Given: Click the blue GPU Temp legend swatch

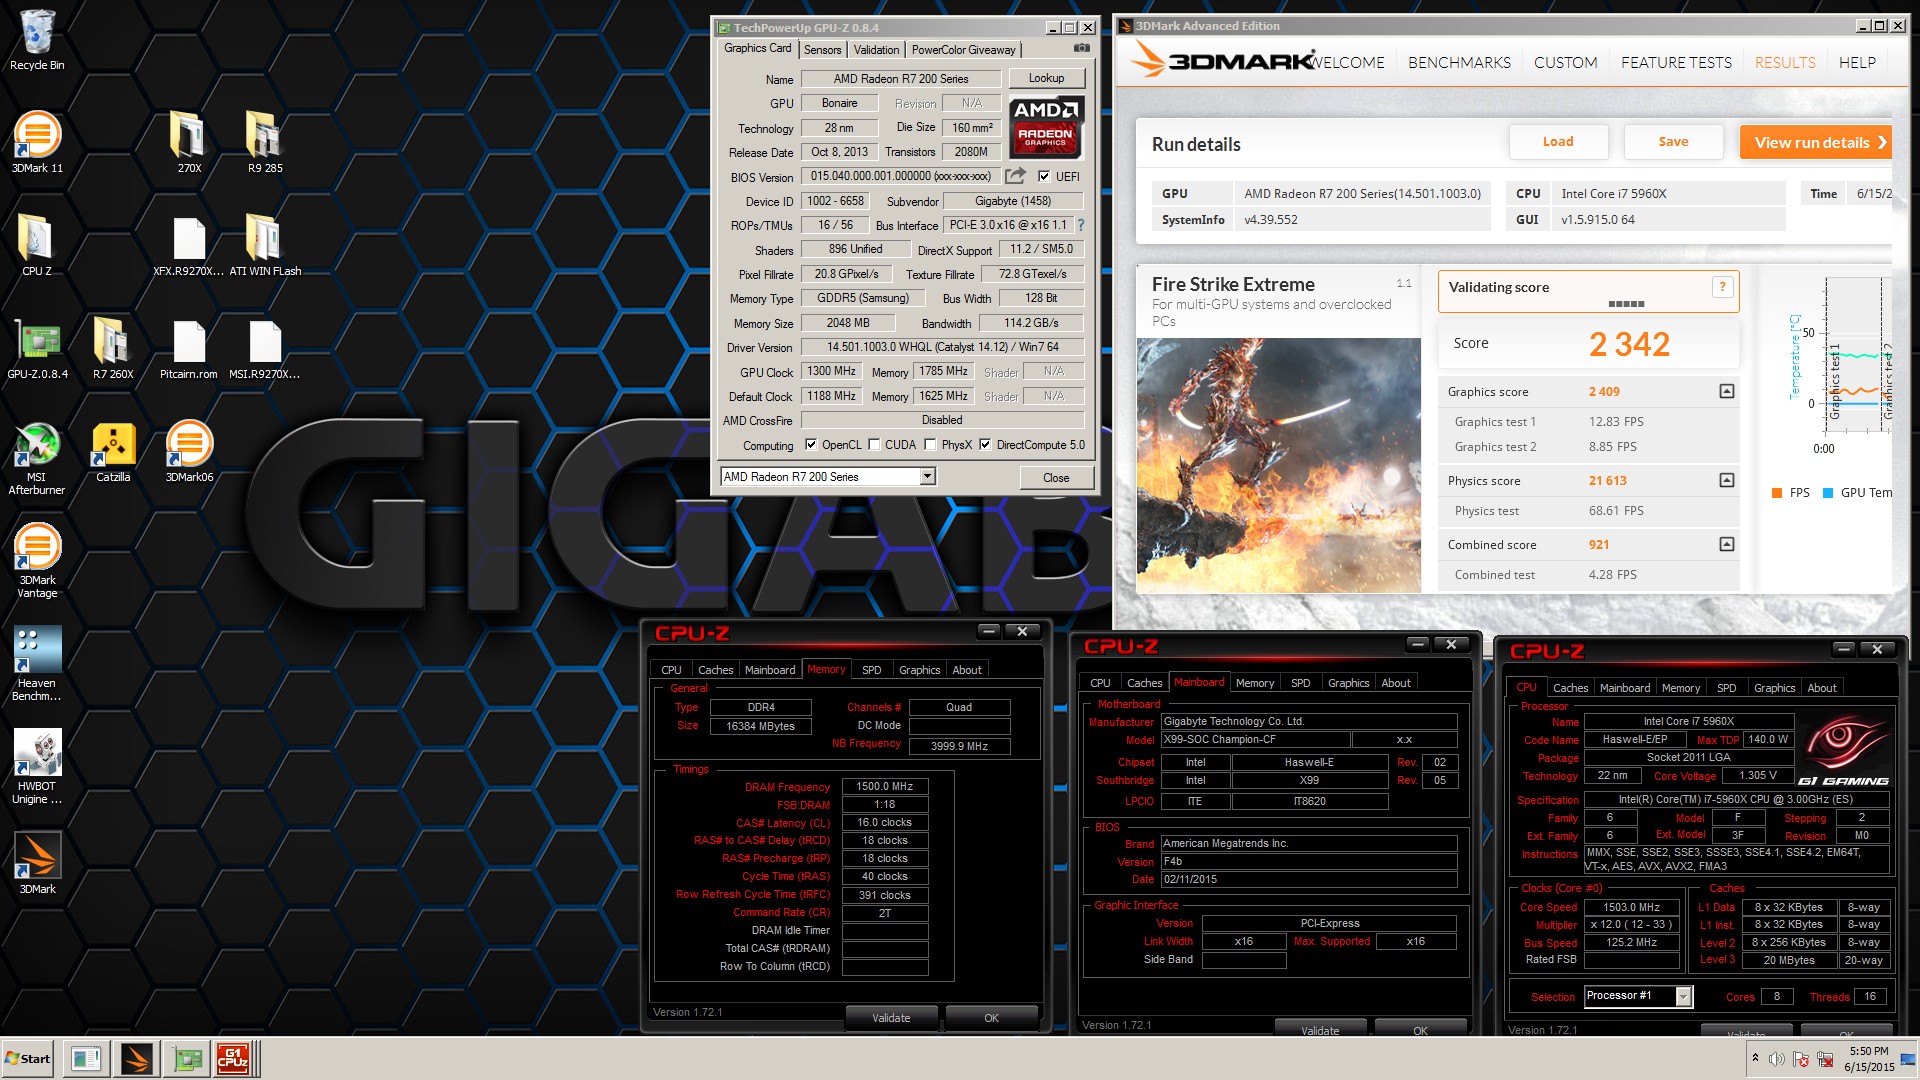Looking at the screenshot, I should tap(1828, 492).
